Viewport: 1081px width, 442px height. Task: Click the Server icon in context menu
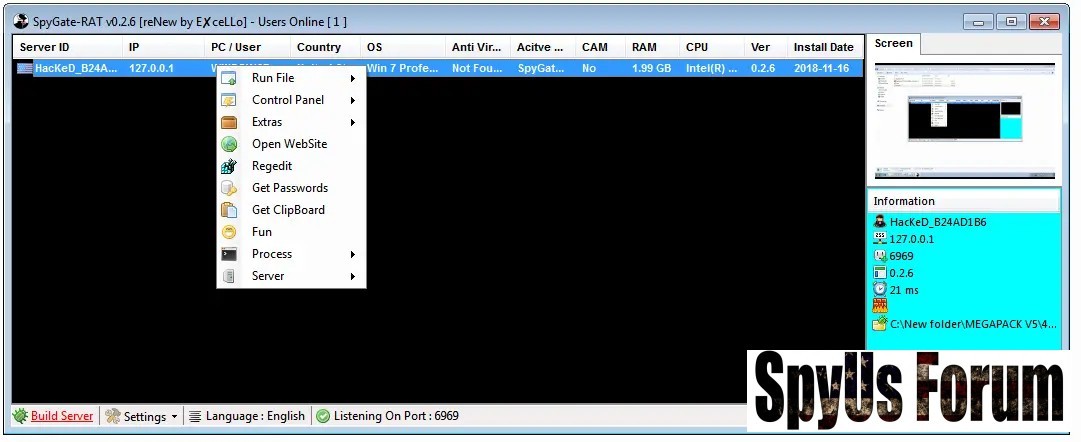(x=229, y=276)
